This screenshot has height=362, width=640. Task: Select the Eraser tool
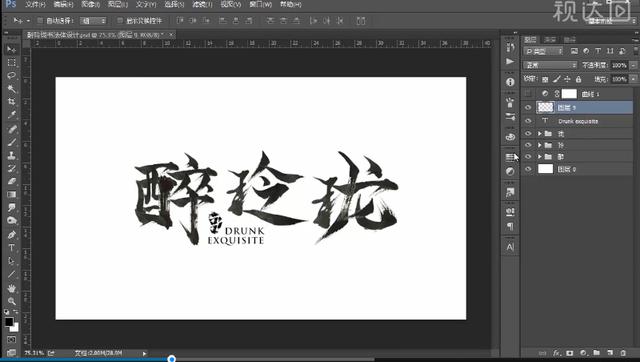(11, 181)
